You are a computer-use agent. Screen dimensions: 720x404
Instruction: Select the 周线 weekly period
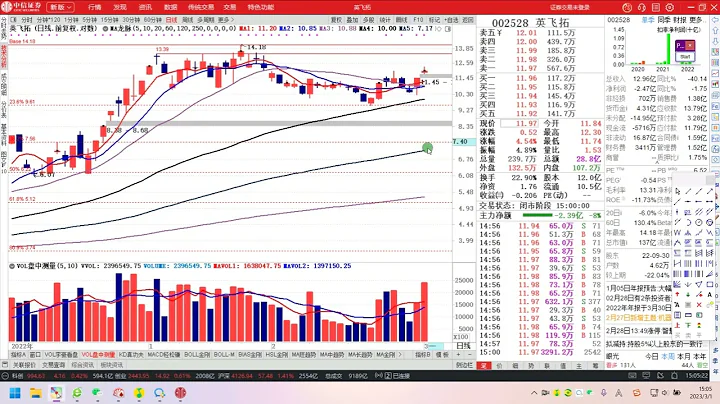(x=187, y=20)
